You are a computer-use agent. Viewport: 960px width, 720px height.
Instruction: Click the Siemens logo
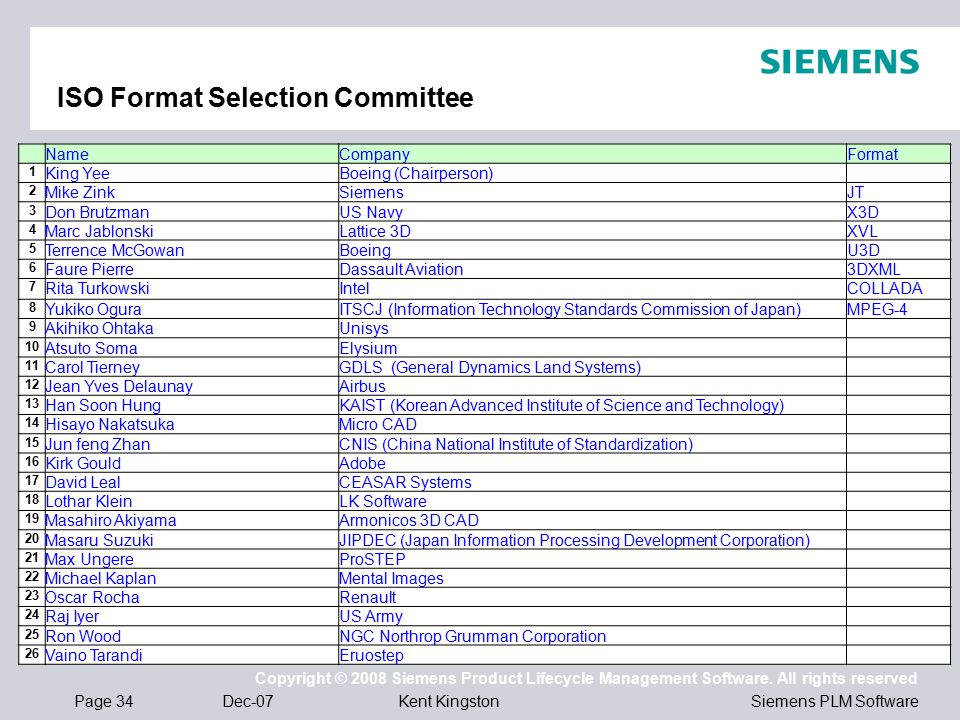click(839, 62)
